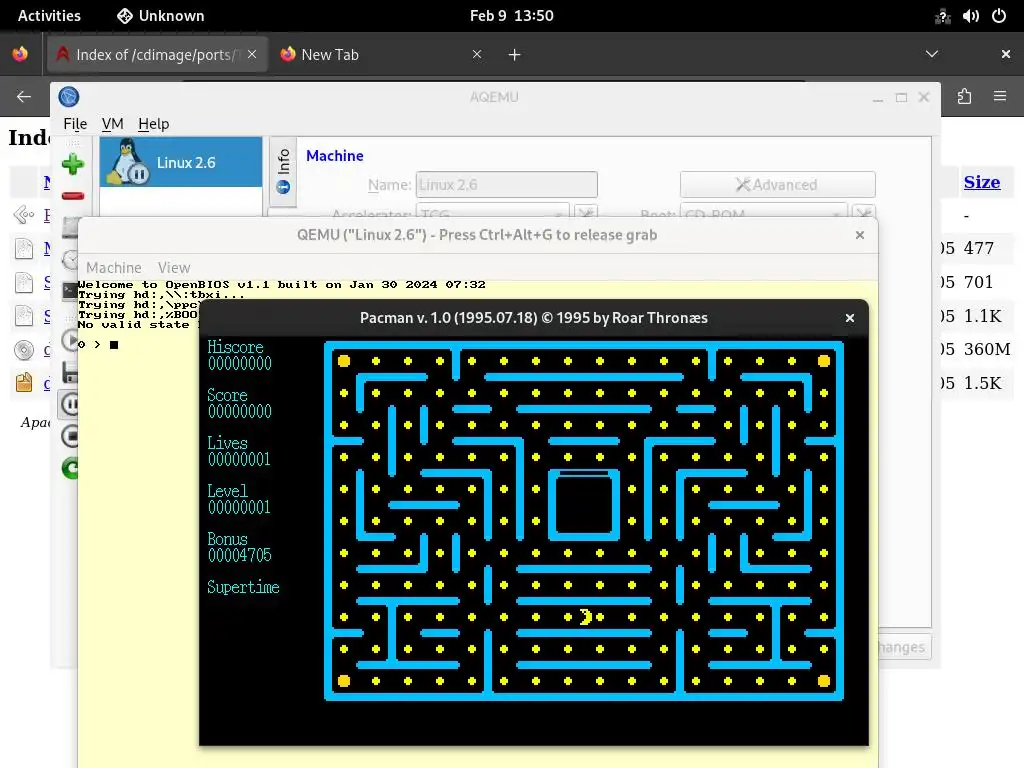Click the top-left power pellet in maze
Screen dimensions: 1024x768
click(x=344, y=361)
